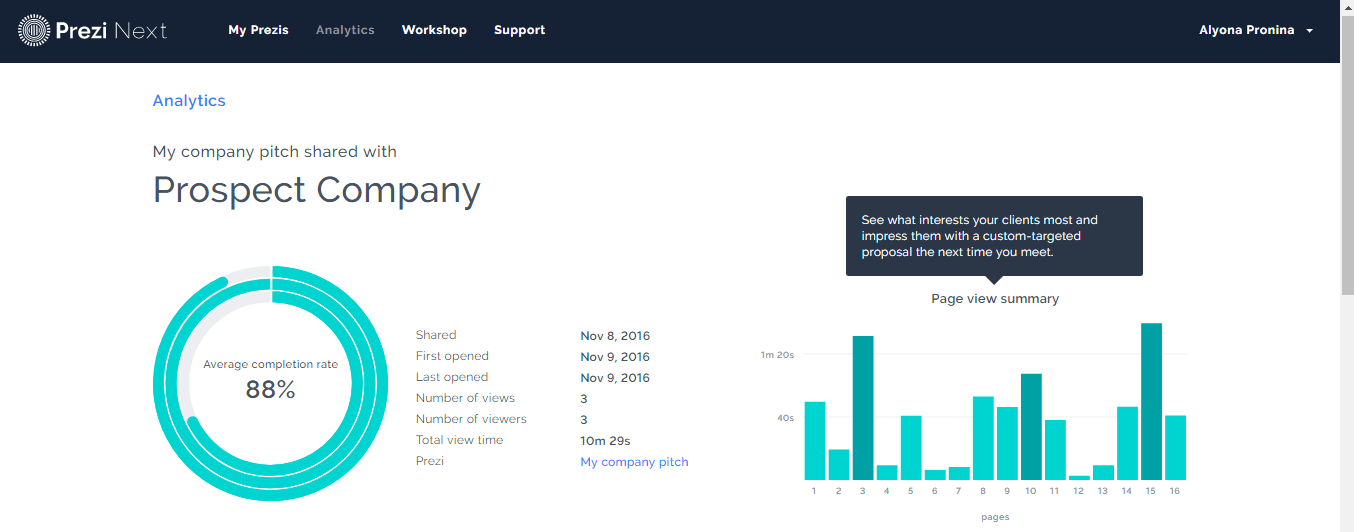Open the My Prezis menu item
1354x532 pixels.
click(258, 30)
